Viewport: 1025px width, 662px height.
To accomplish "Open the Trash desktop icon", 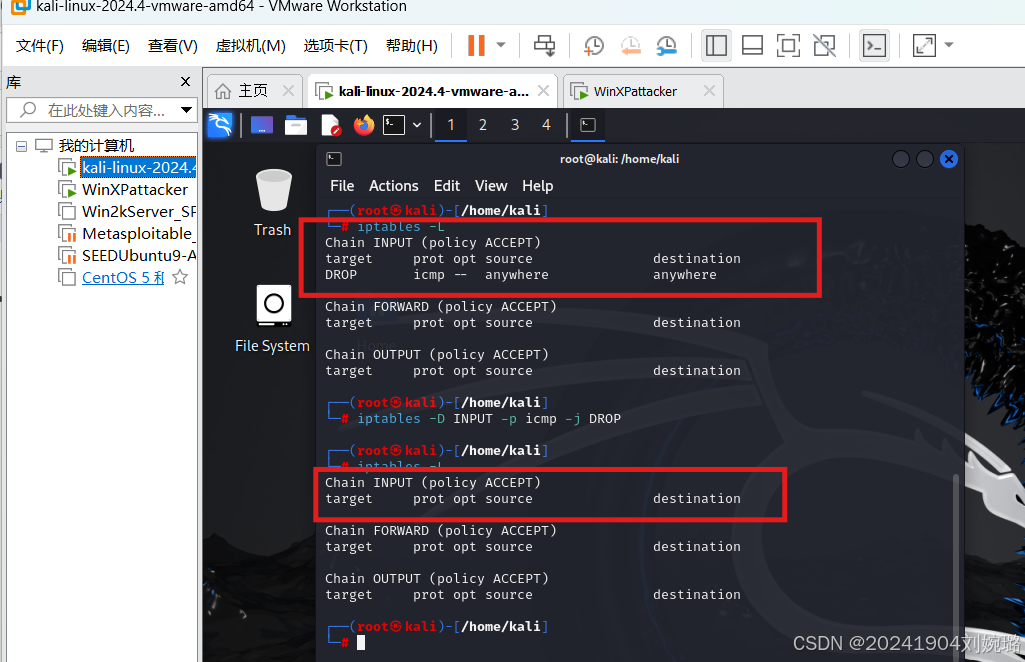I will click(x=273, y=203).
